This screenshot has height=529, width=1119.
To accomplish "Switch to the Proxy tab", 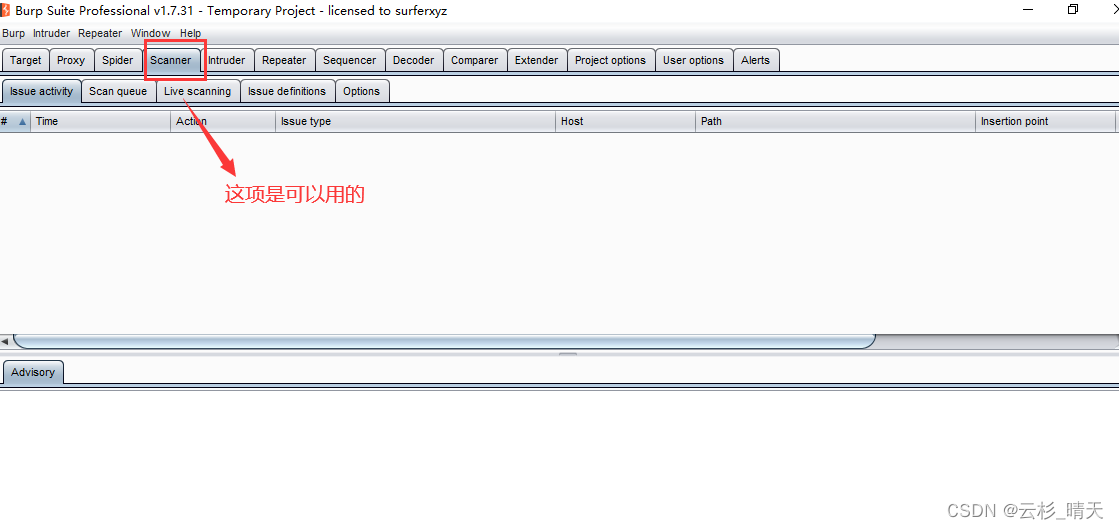I will pos(71,60).
